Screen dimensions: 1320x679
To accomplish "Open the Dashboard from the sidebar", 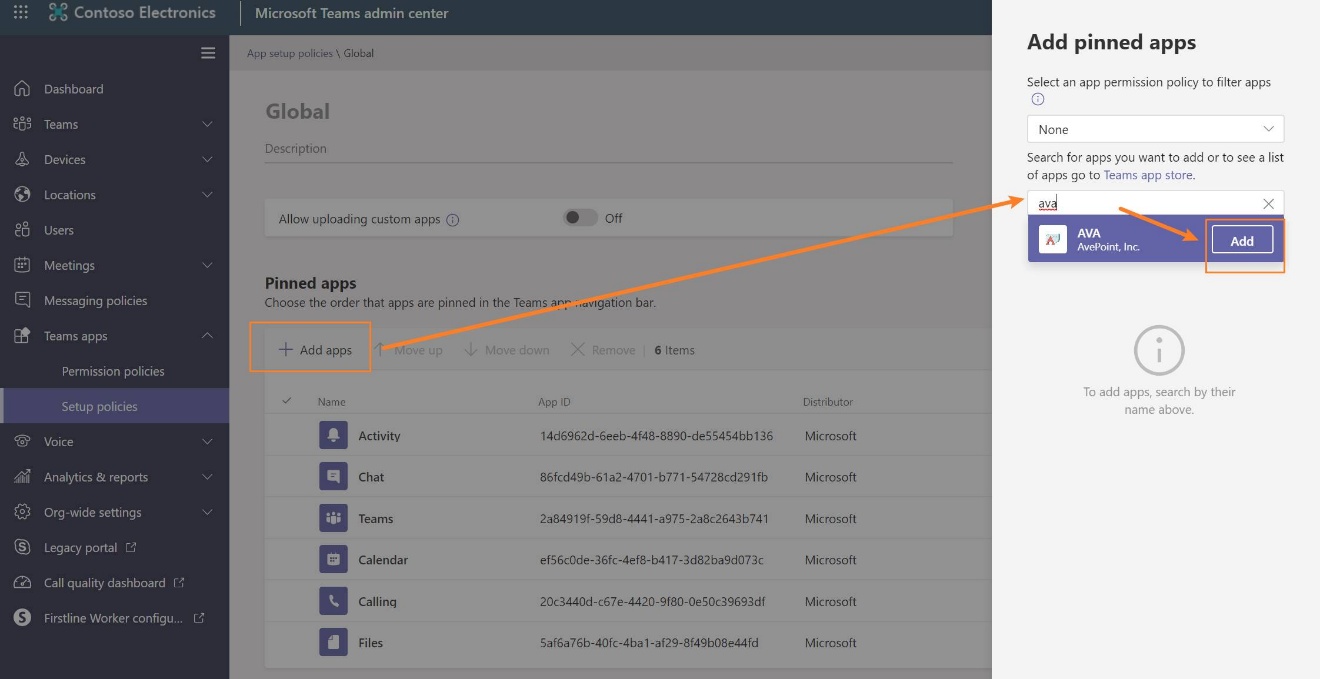I will 72,88.
